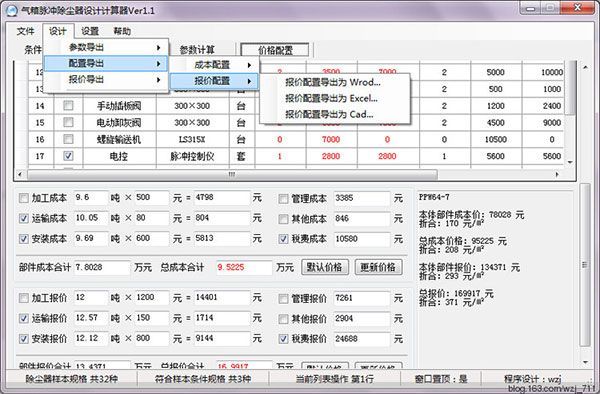
Task: Click 管理报价 value field 7261
Action: [x=362, y=298]
